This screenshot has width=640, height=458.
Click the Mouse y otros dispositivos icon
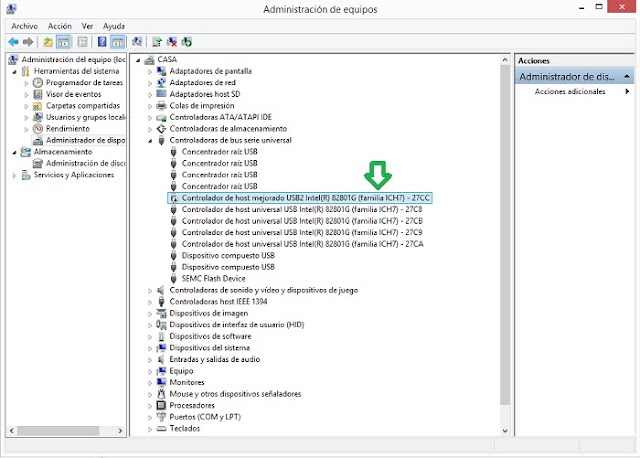pos(162,394)
